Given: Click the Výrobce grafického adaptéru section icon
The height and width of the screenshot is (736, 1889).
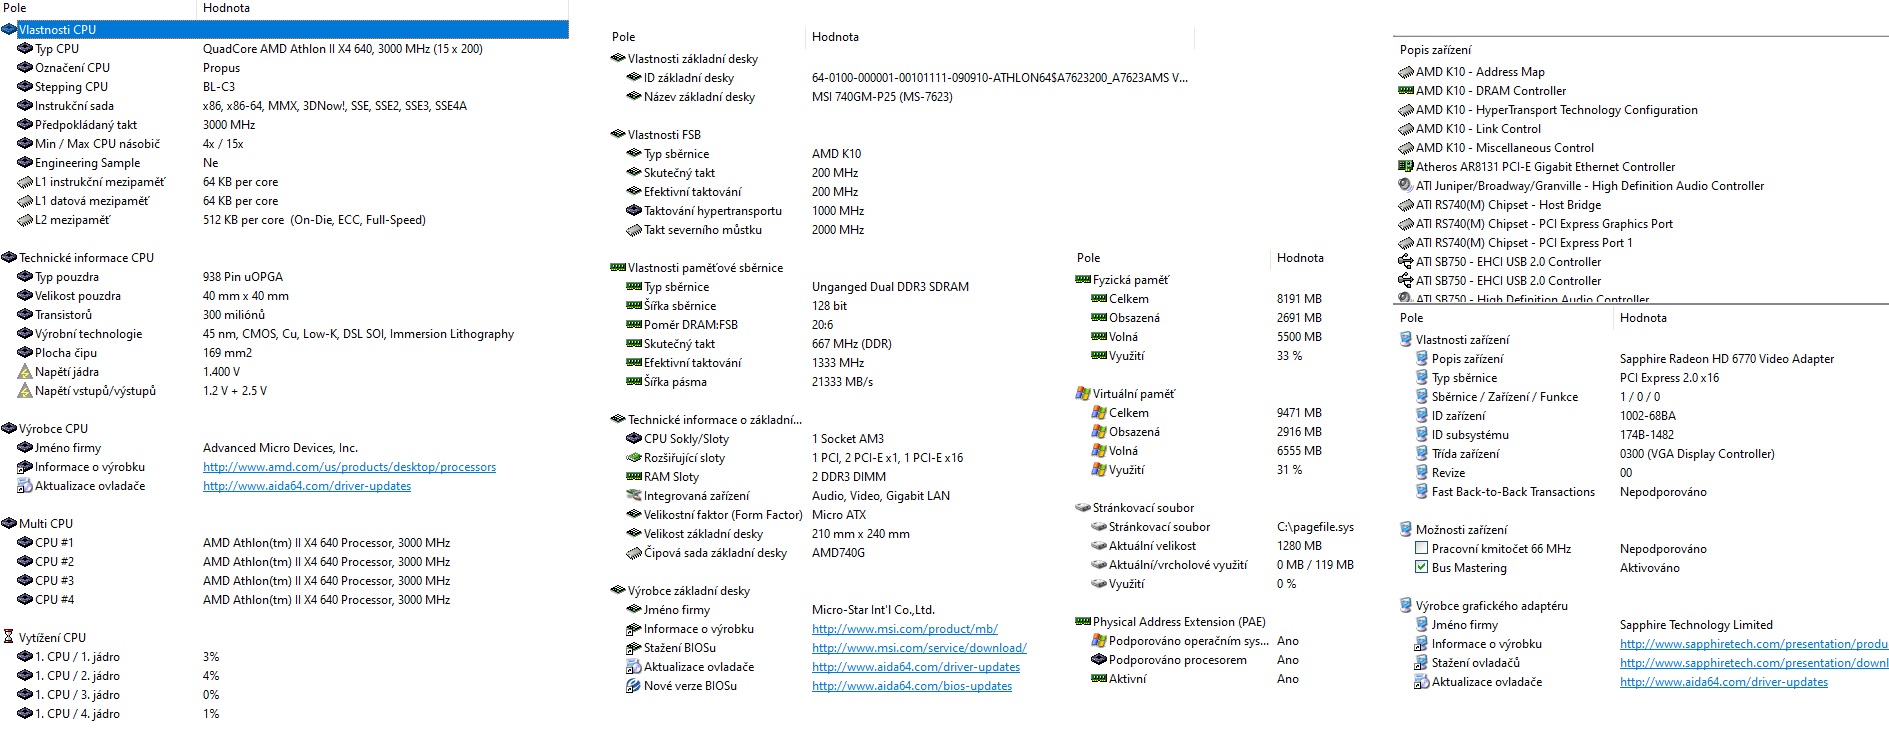Looking at the screenshot, I should click(x=1406, y=606).
